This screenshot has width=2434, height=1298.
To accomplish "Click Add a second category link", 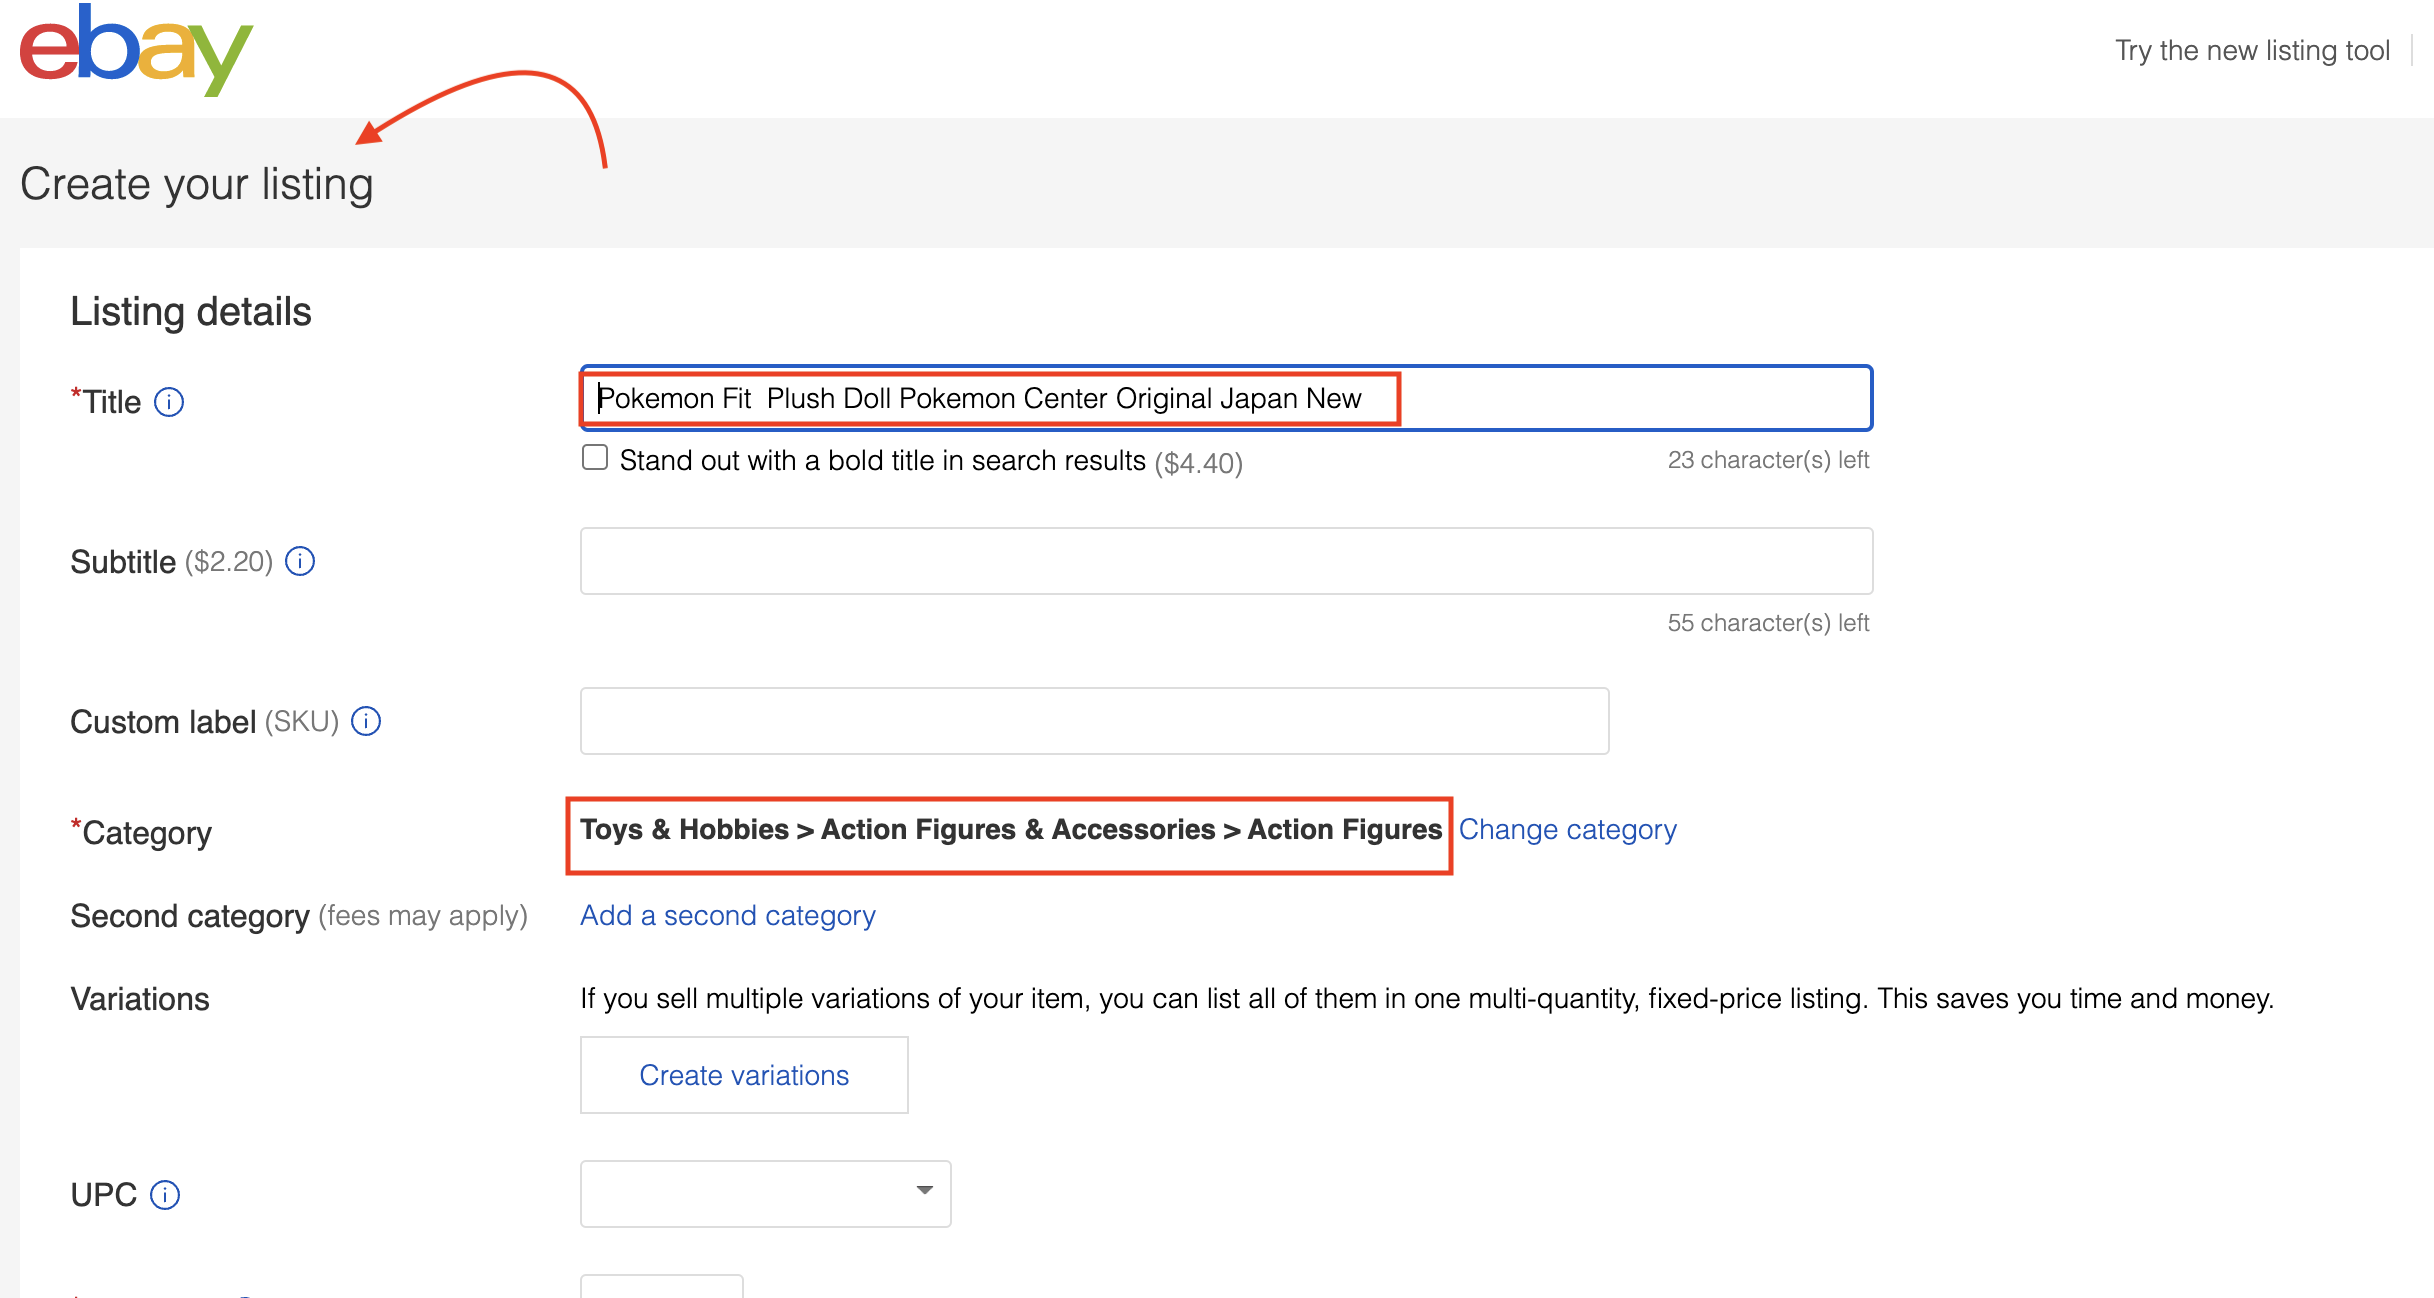I will pos(728,915).
